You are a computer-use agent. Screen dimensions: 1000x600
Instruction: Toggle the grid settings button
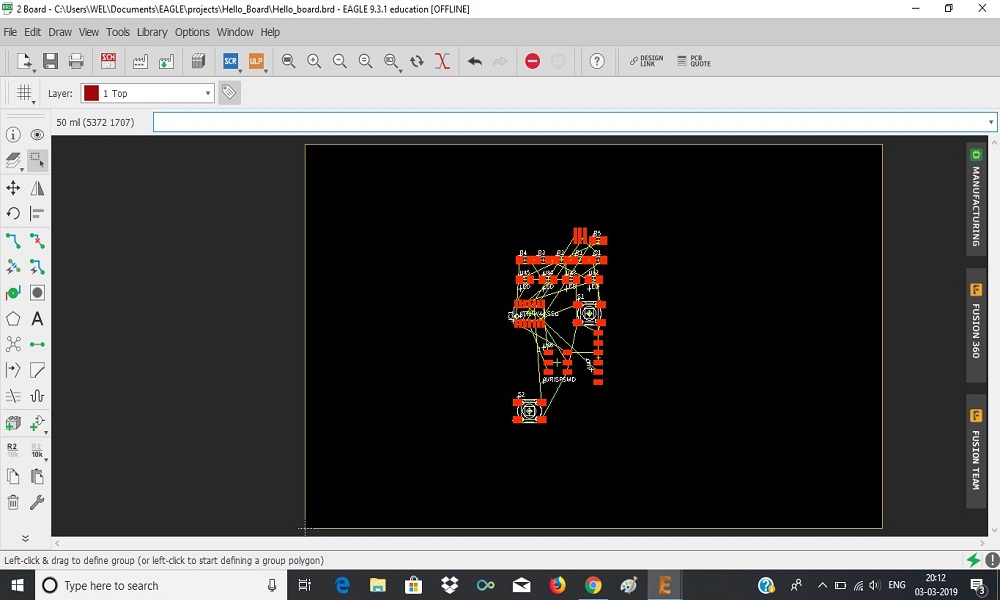pos(24,93)
